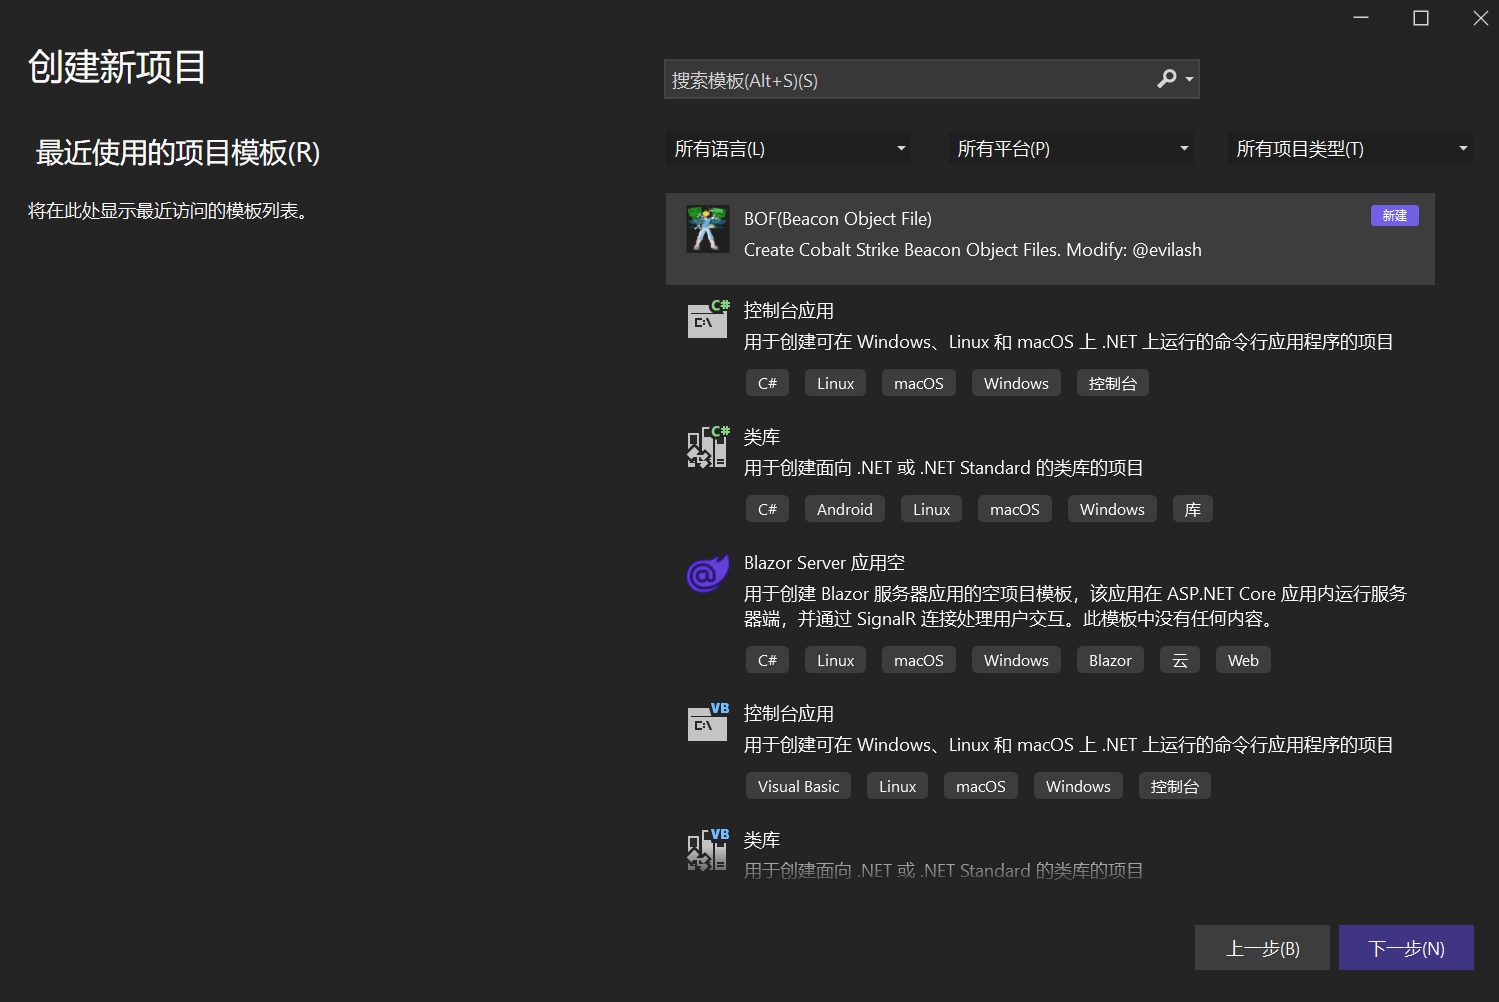Close the 创建新项目 dialog
1499x1002 pixels.
(x=1481, y=18)
